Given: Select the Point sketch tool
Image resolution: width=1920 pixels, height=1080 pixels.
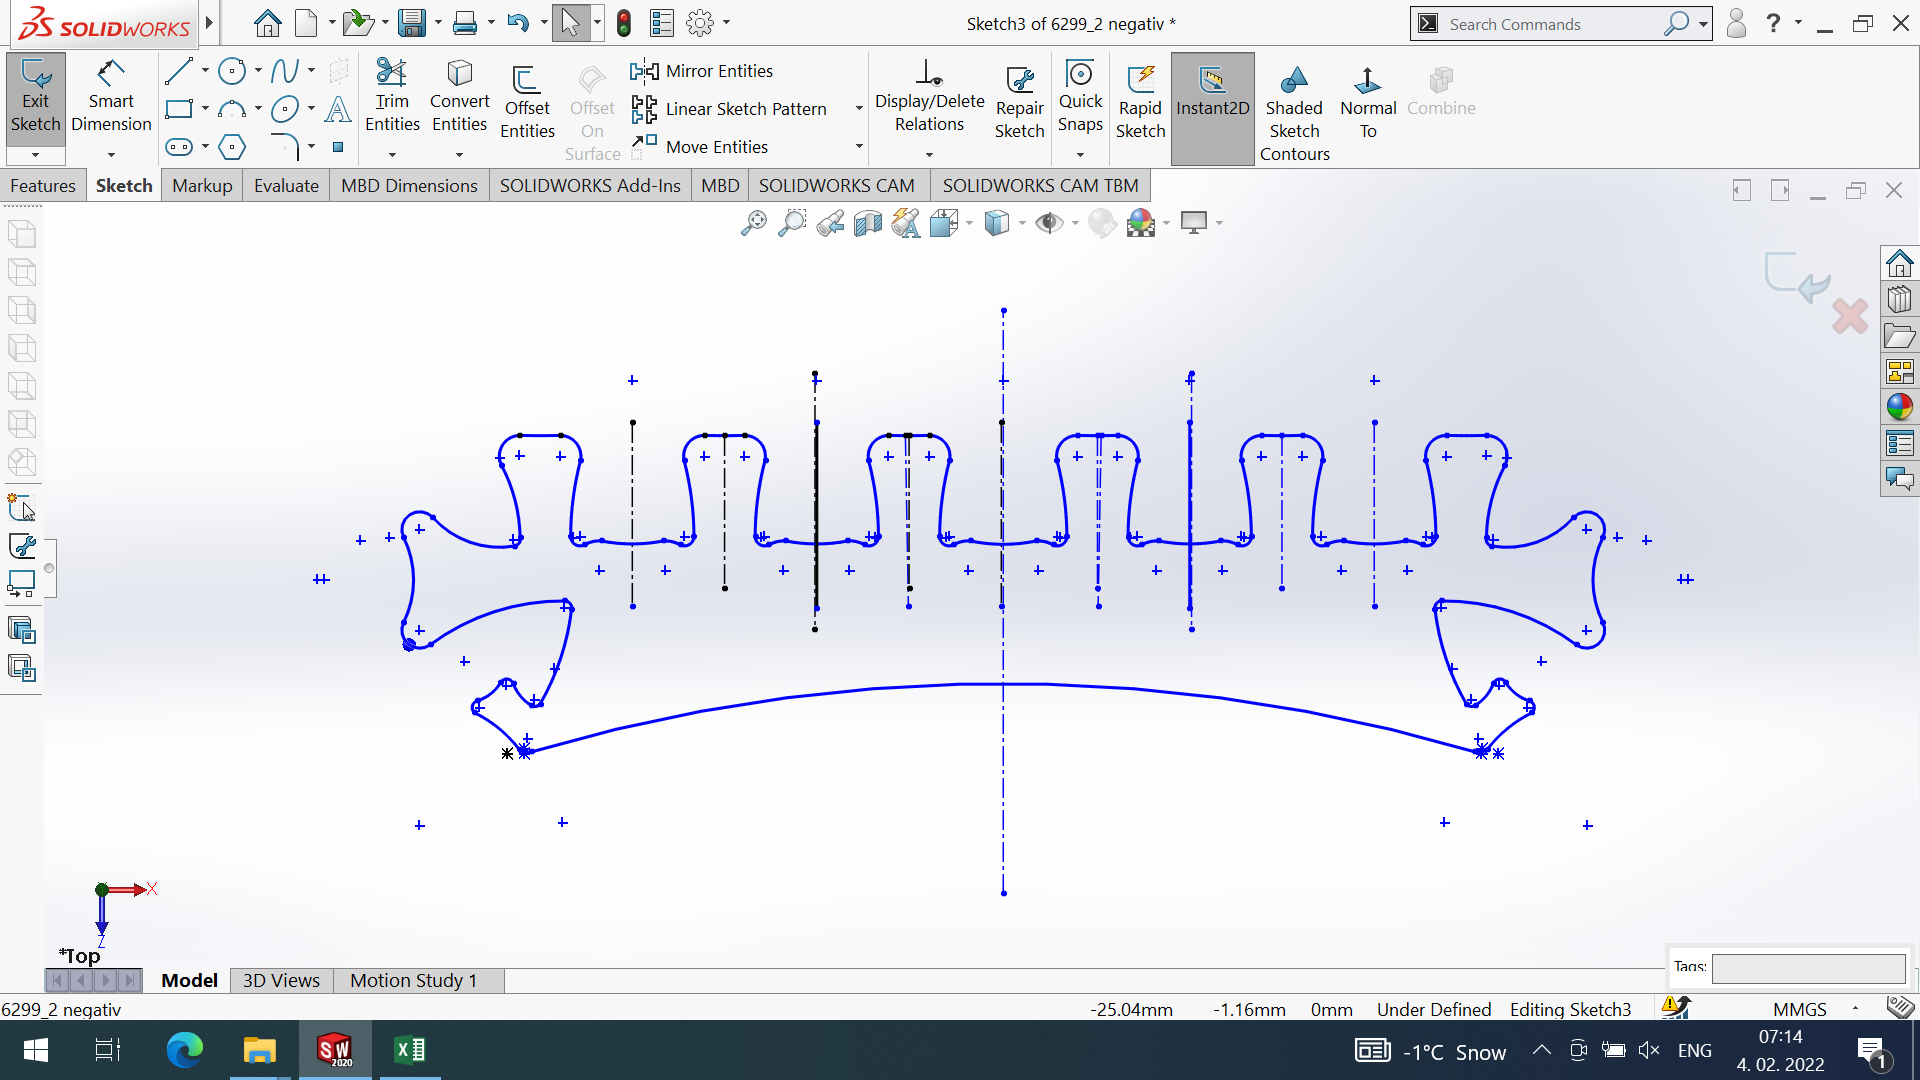Looking at the screenshot, I should 338,147.
